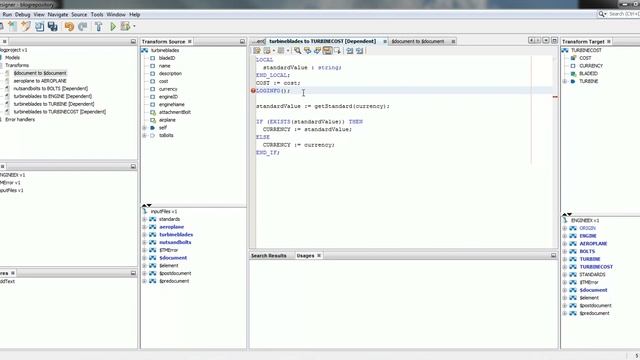Click the red error marker beside LOGINFO
This screenshot has width=640, height=360.
[253, 91]
